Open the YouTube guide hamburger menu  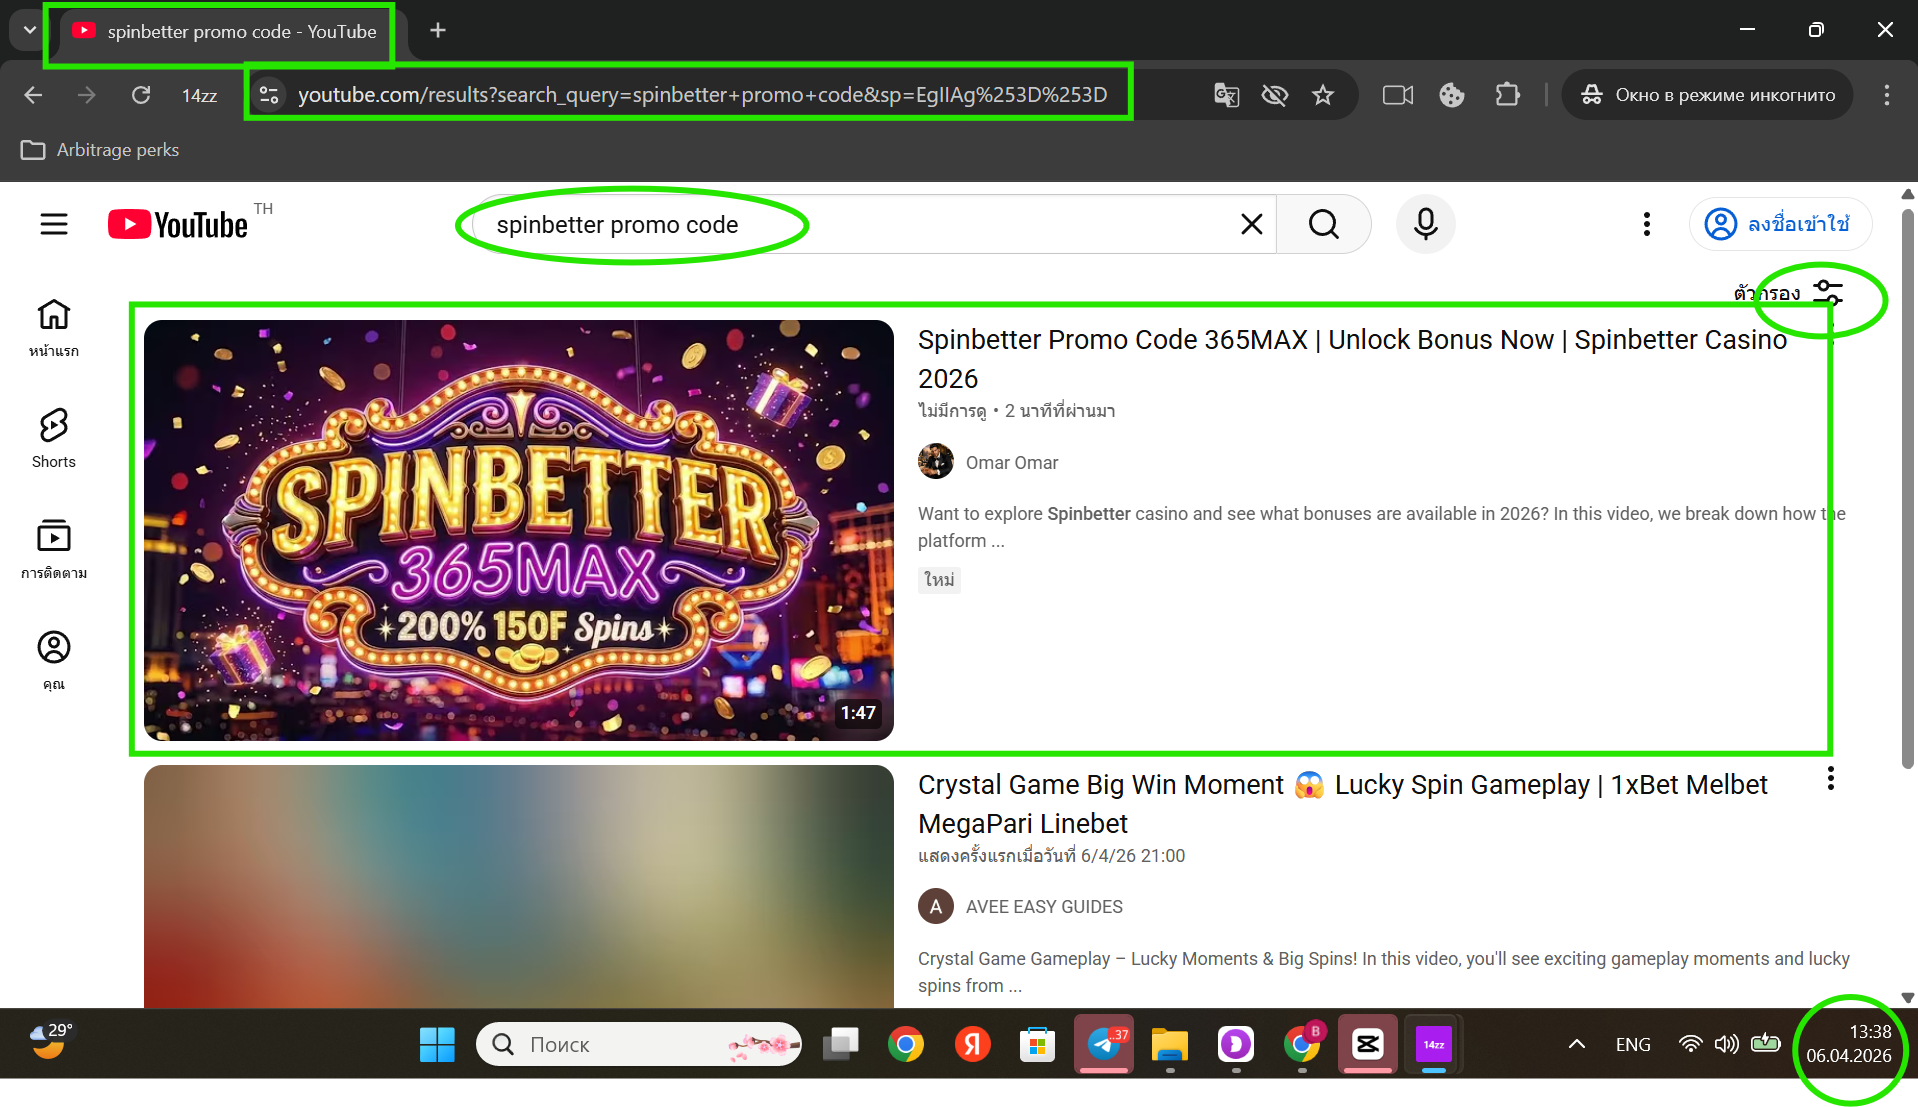(x=54, y=224)
